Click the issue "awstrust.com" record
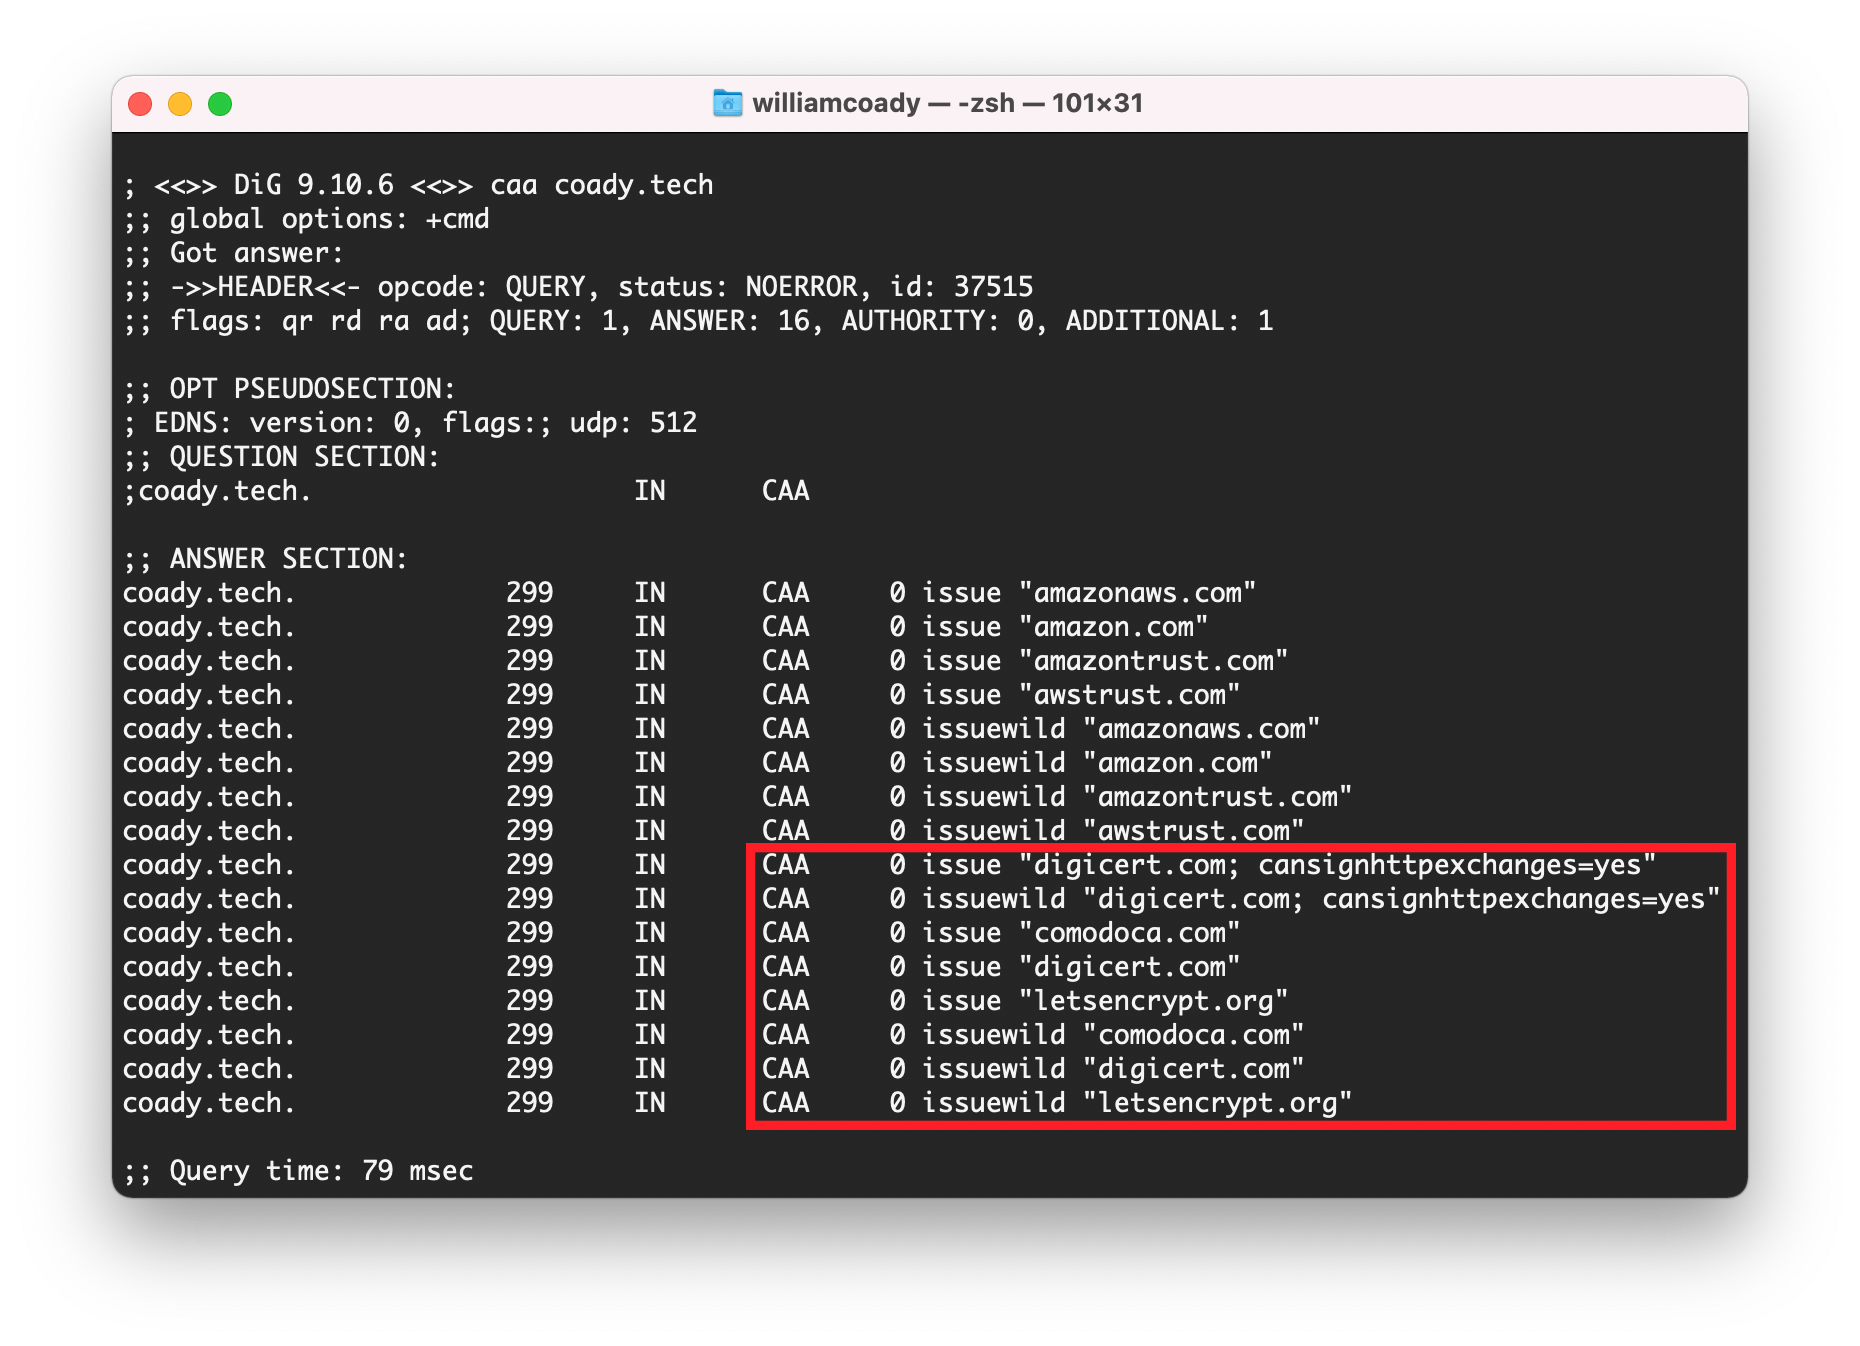1860x1346 pixels. tap(681, 695)
